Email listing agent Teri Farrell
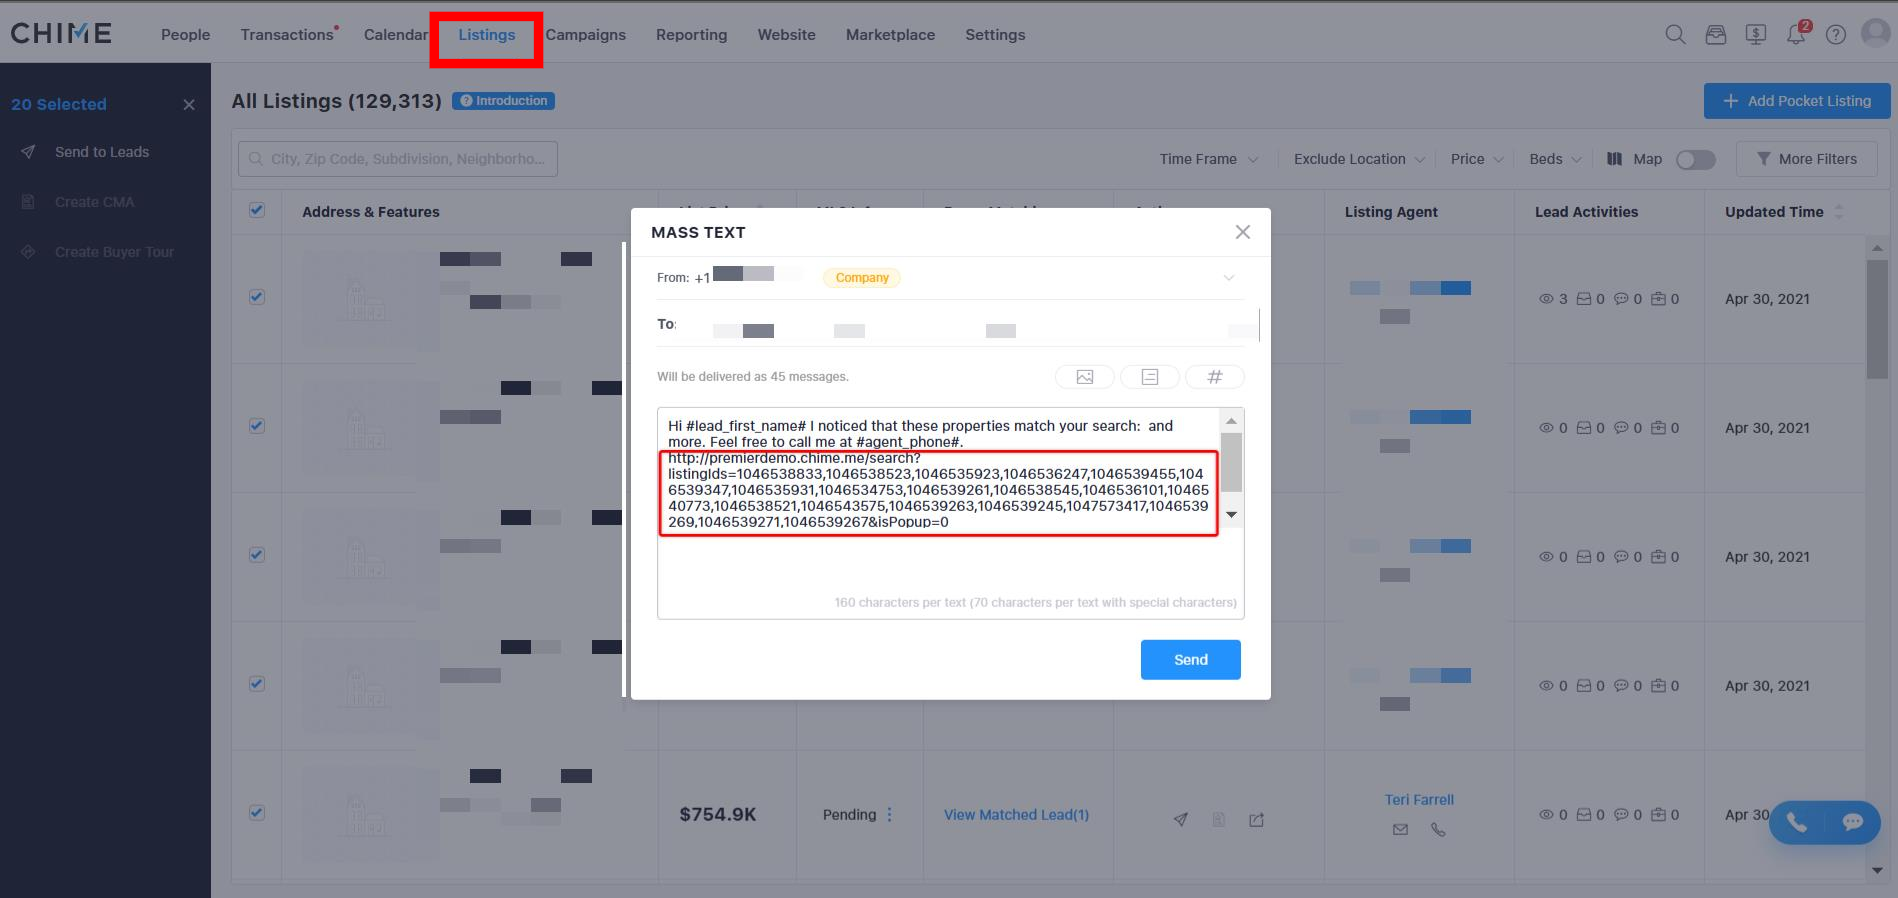Screen dimensions: 1898x898 tap(1400, 829)
